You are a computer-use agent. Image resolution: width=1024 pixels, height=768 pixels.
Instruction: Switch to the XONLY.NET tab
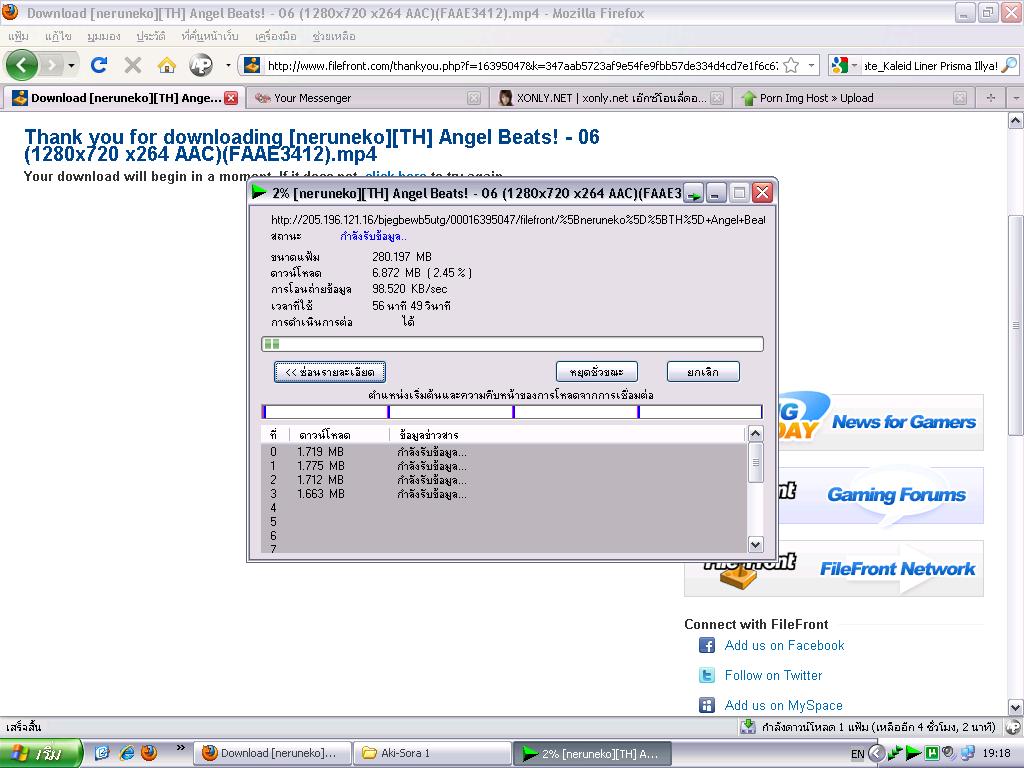point(611,98)
